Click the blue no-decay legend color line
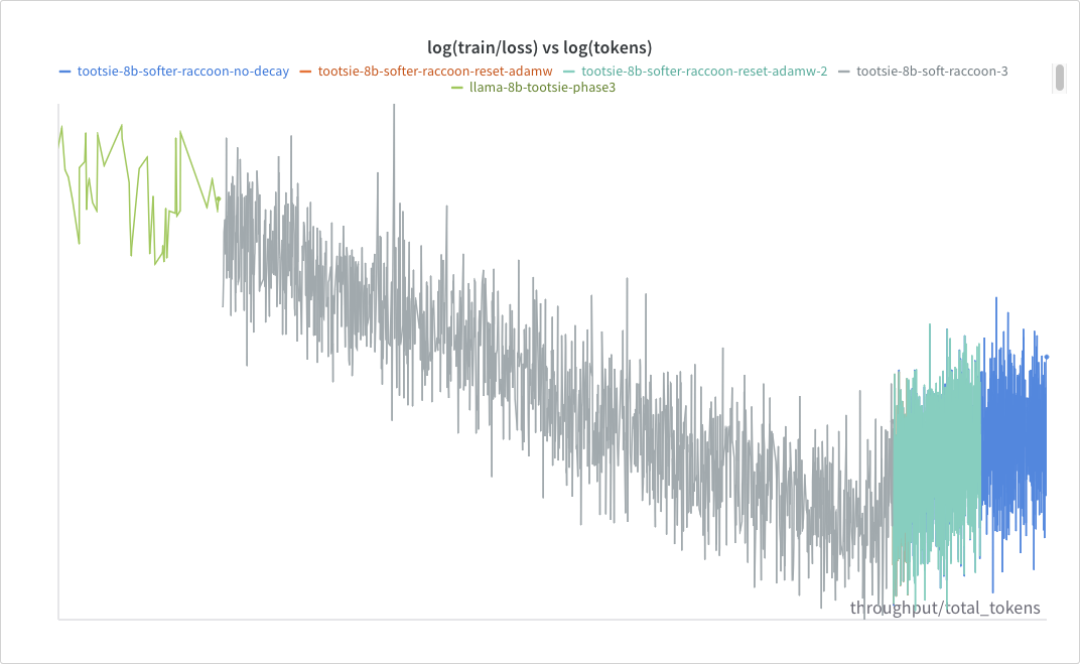Image resolution: width=1080 pixels, height=664 pixels. [x=65, y=72]
